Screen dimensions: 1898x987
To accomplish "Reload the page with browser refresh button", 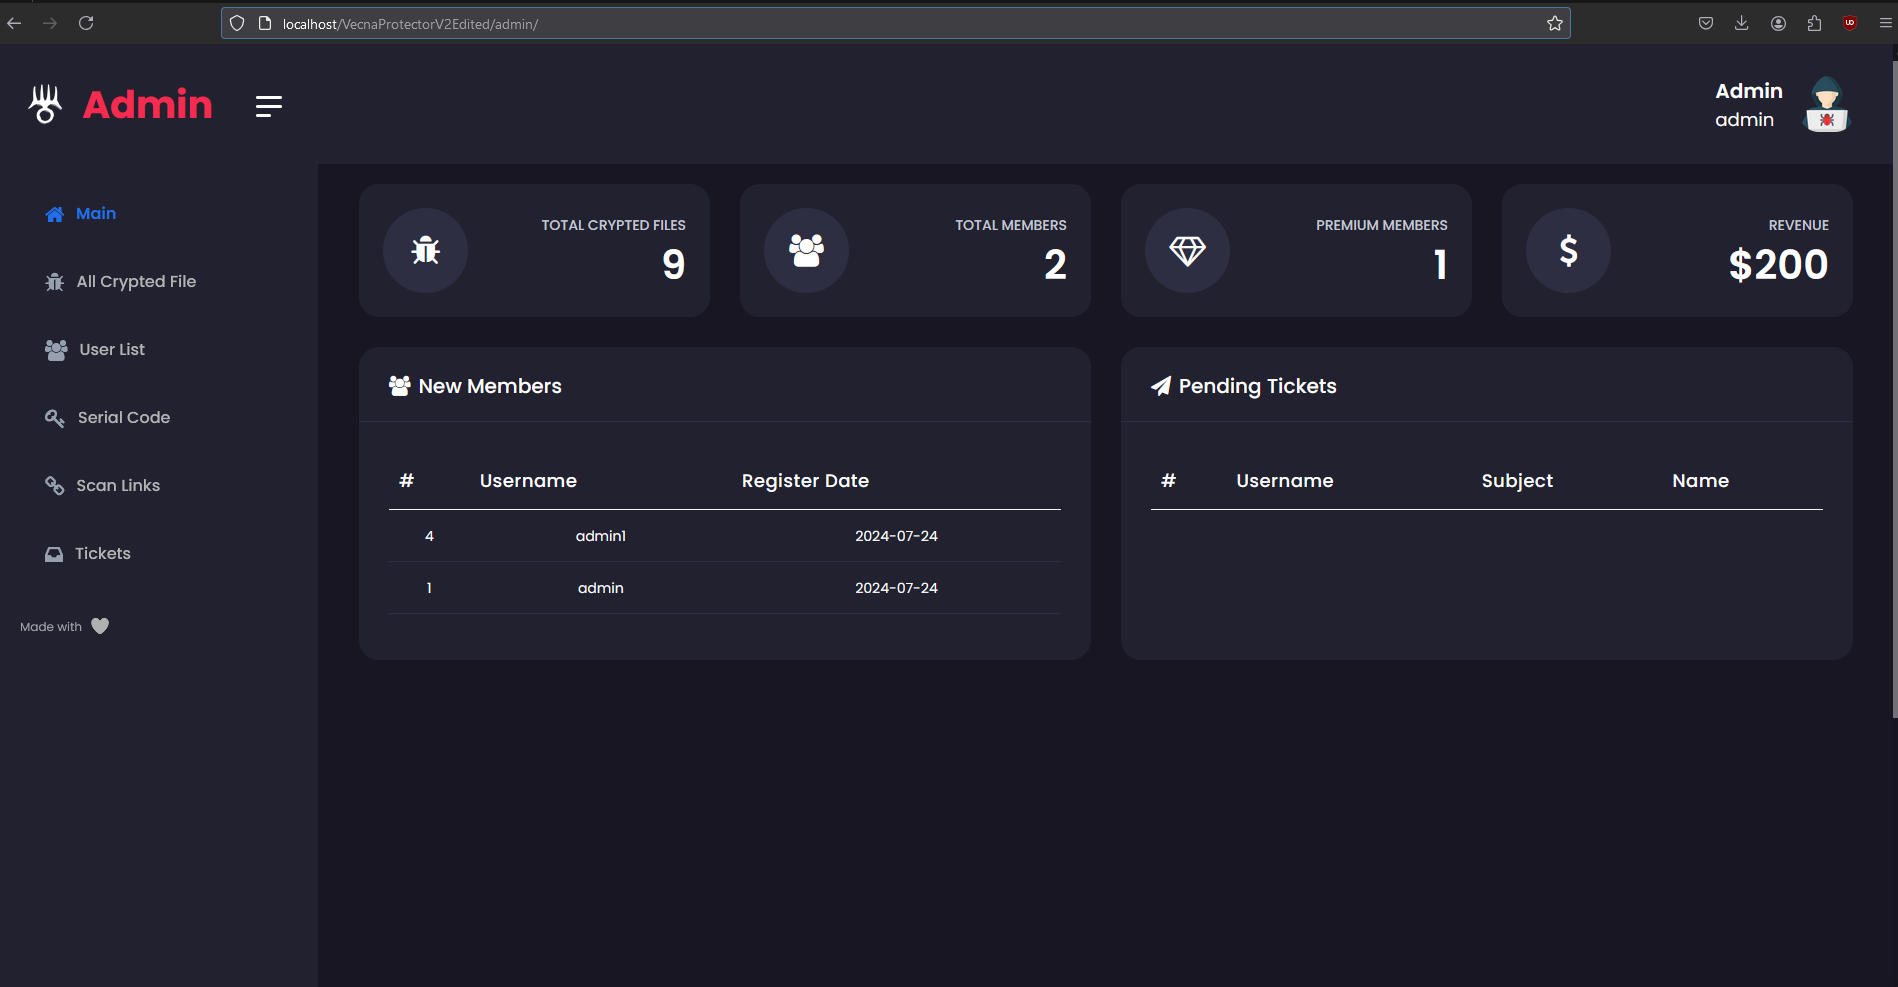I will click(86, 23).
